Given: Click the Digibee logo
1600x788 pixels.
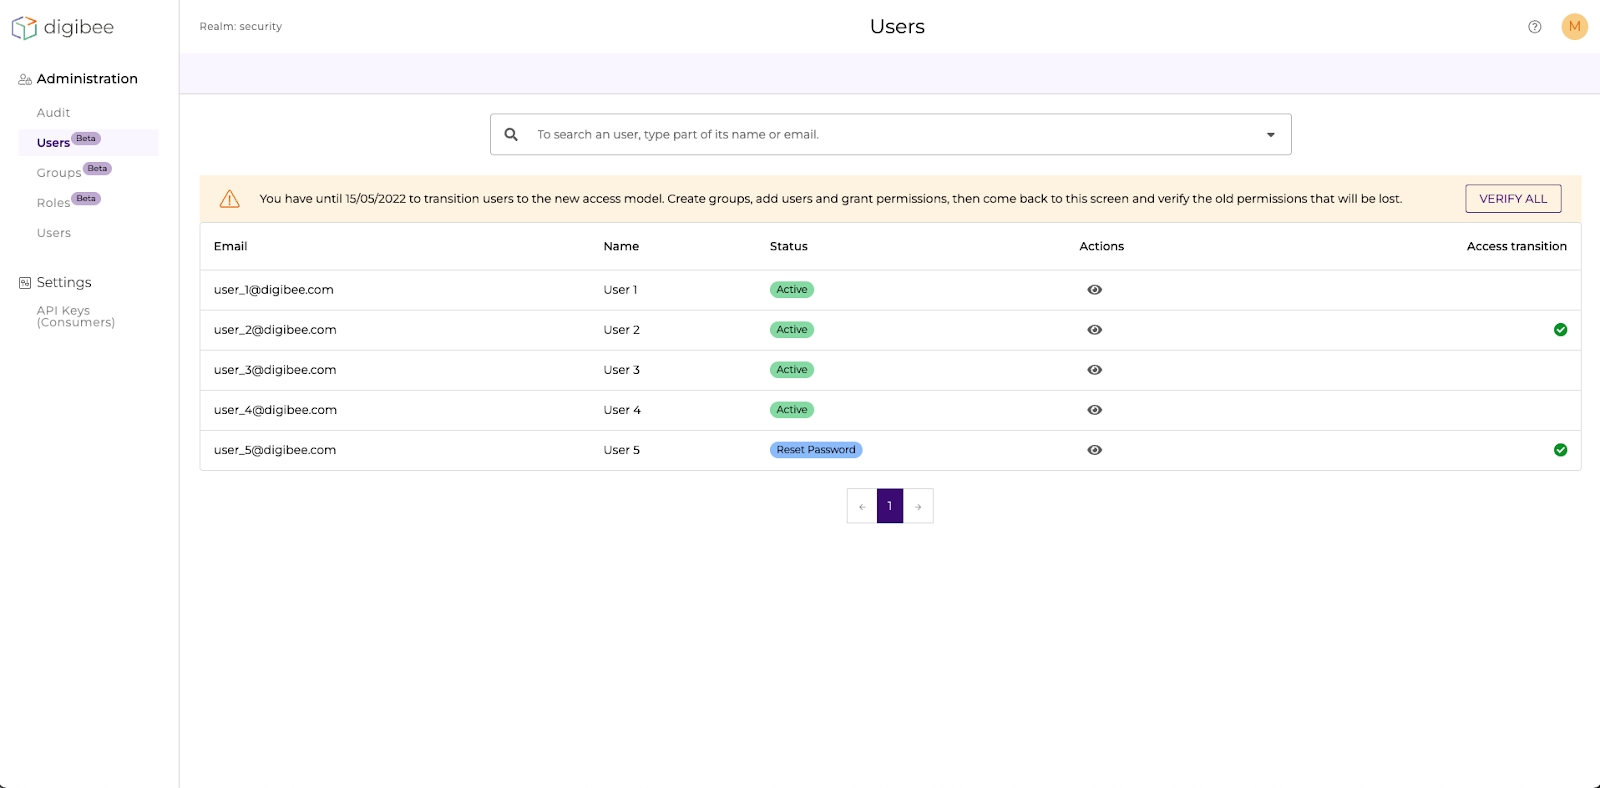Looking at the screenshot, I should tap(63, 28).
